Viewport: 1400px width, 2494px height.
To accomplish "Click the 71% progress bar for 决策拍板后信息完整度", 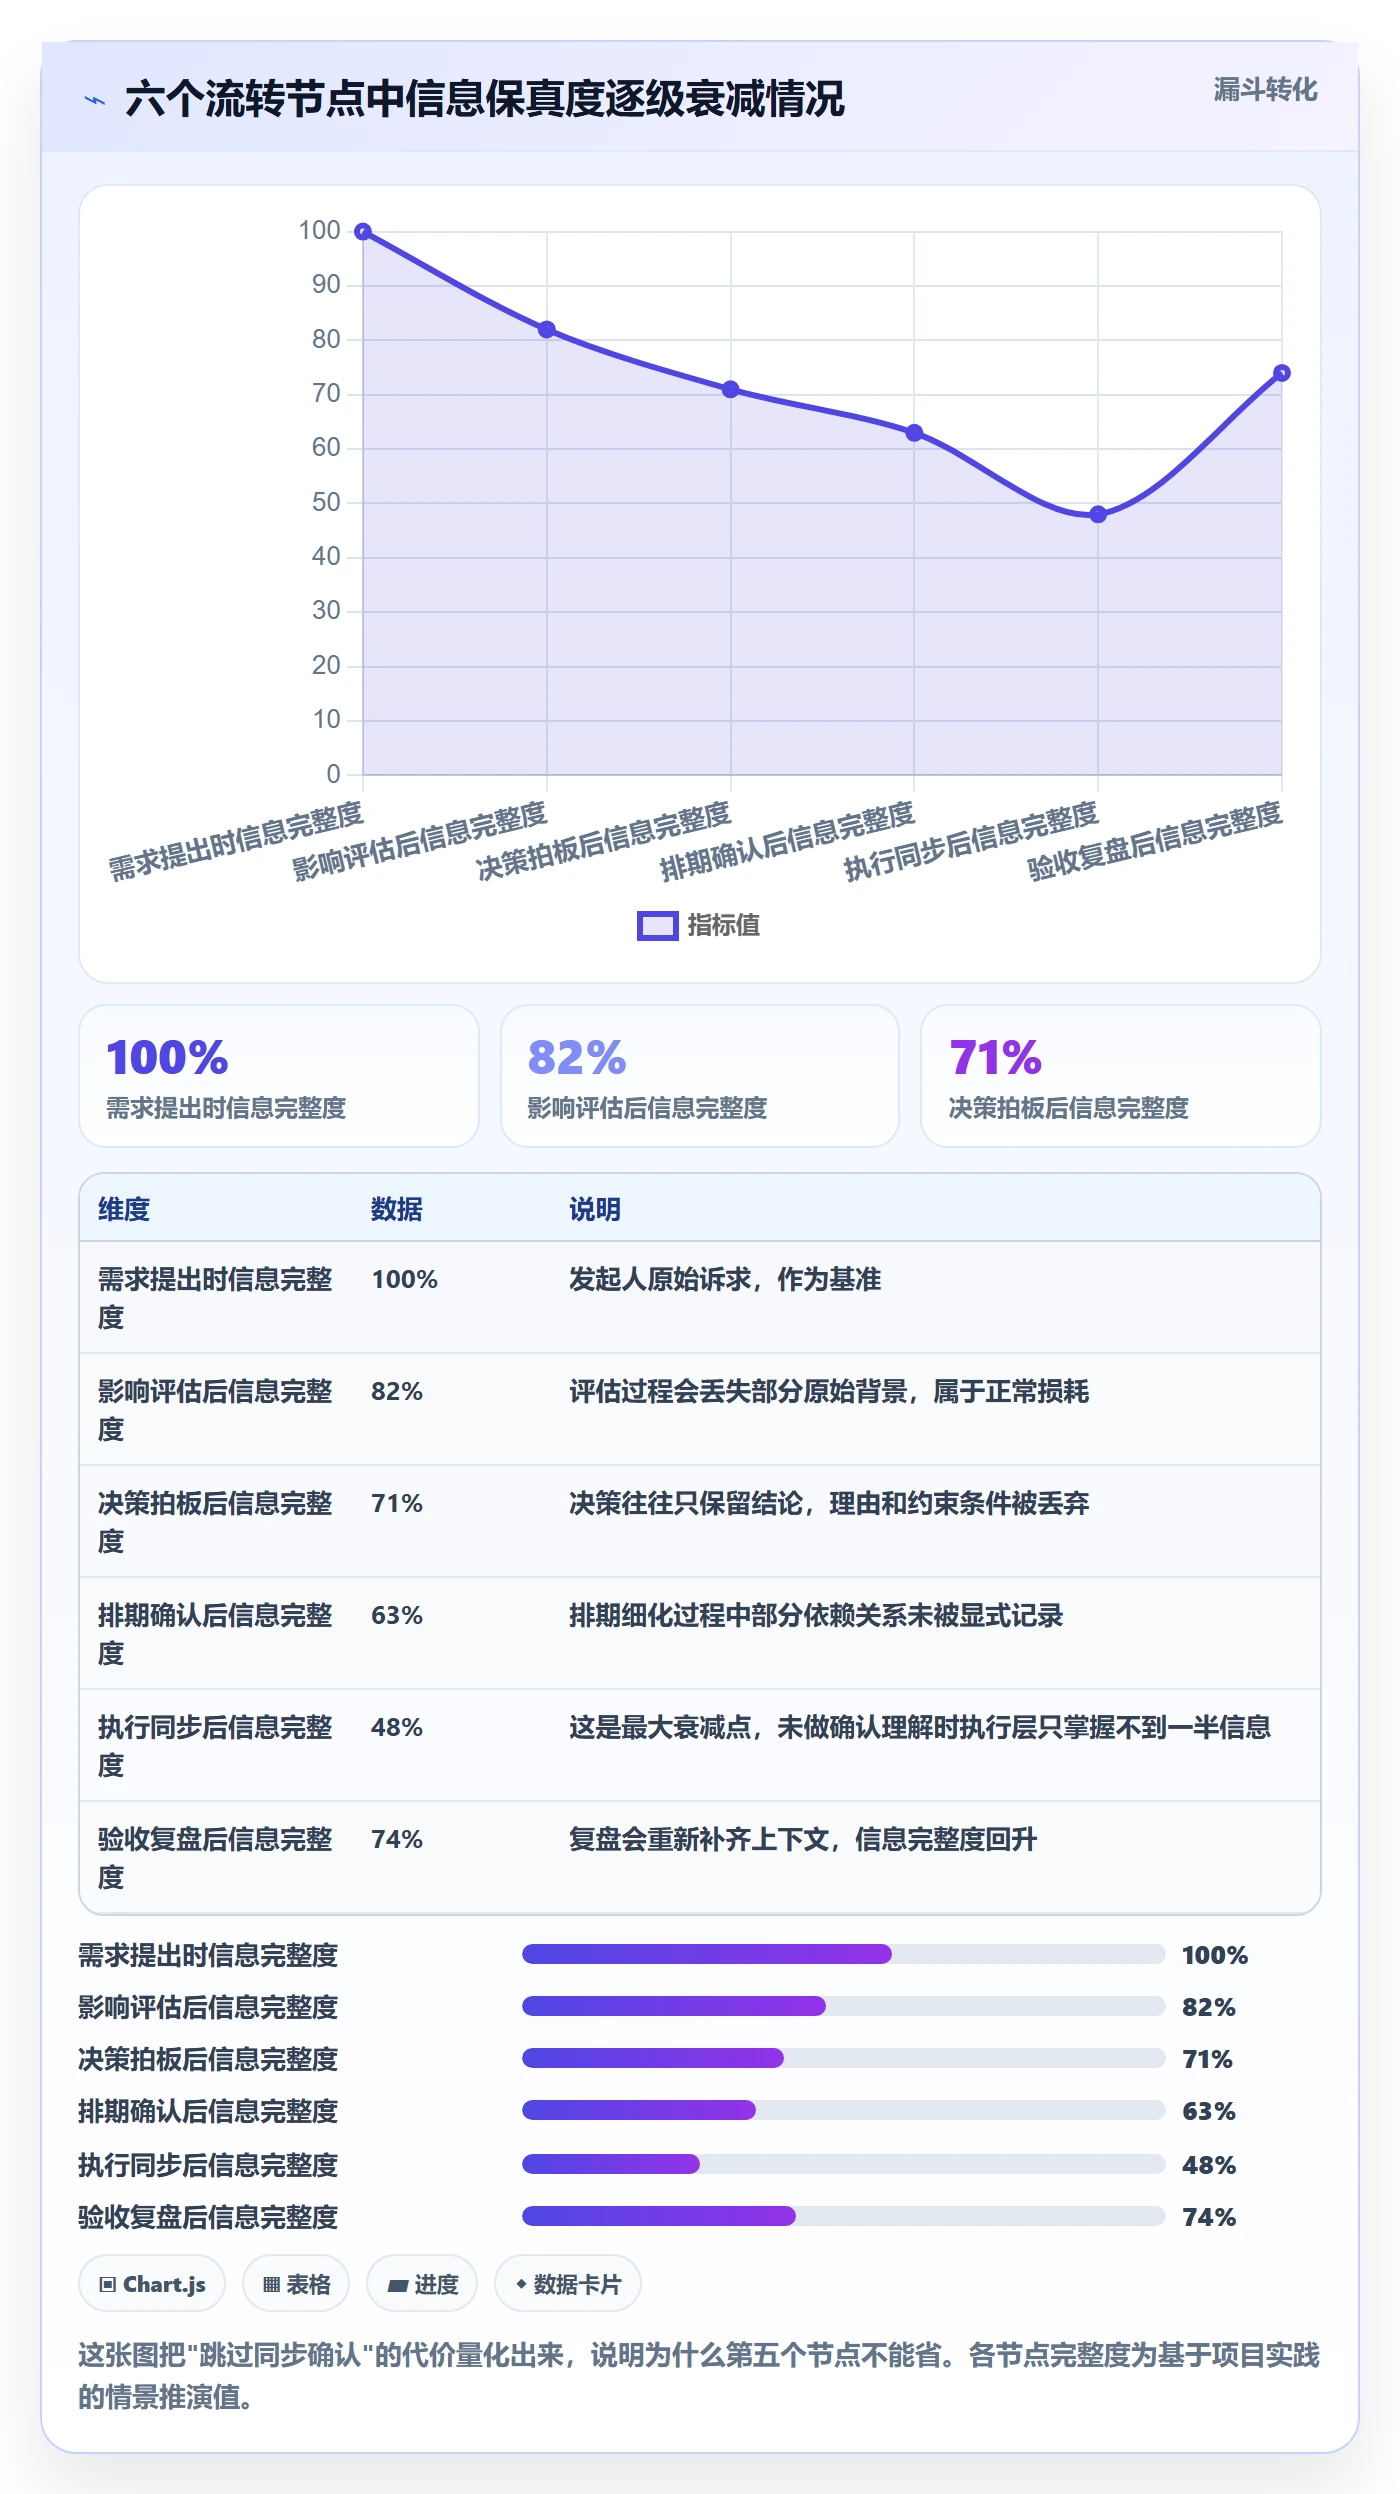I will (844, 2058).
